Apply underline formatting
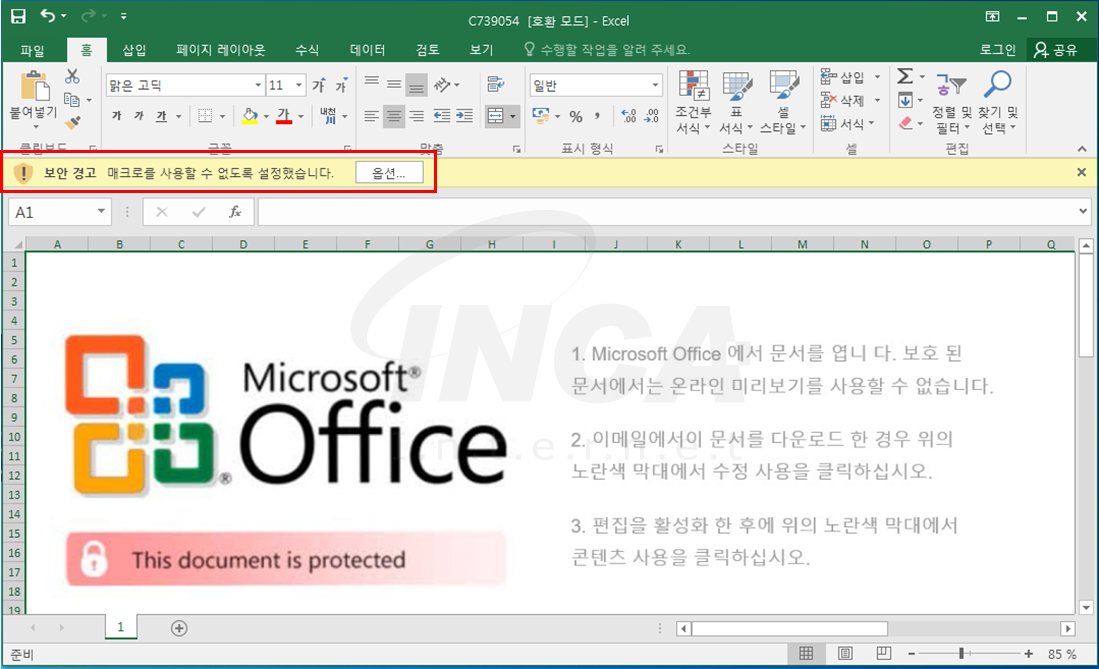This screenshot has width=1099, height=669. pyautogui.click(x=161, y=116)
